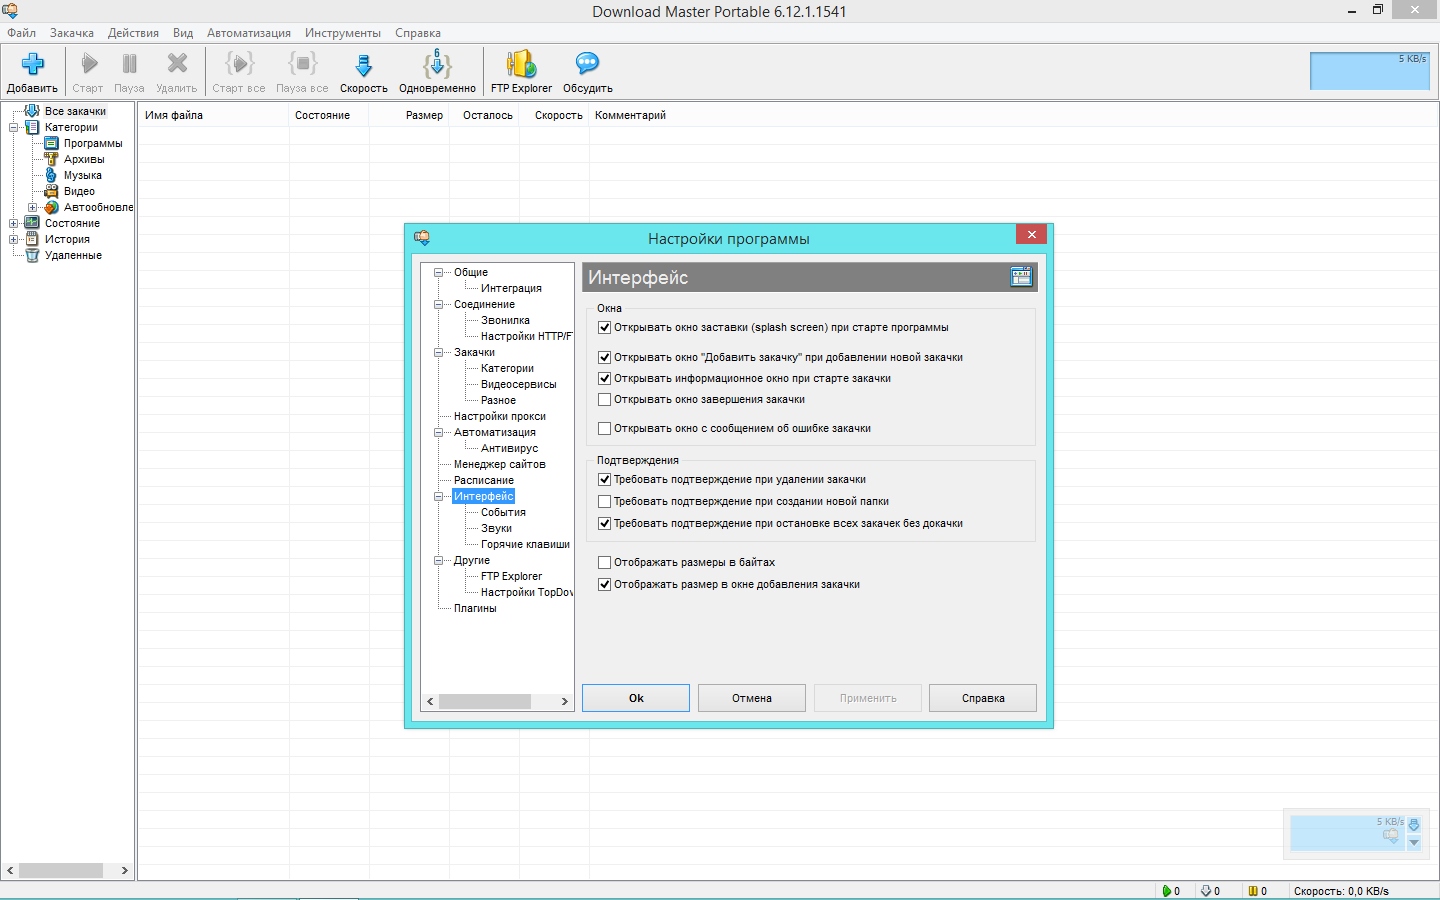Click the green active downloads status icon
The width and height of the screenshot is (1440, 900).
[x=1166, y=891]
